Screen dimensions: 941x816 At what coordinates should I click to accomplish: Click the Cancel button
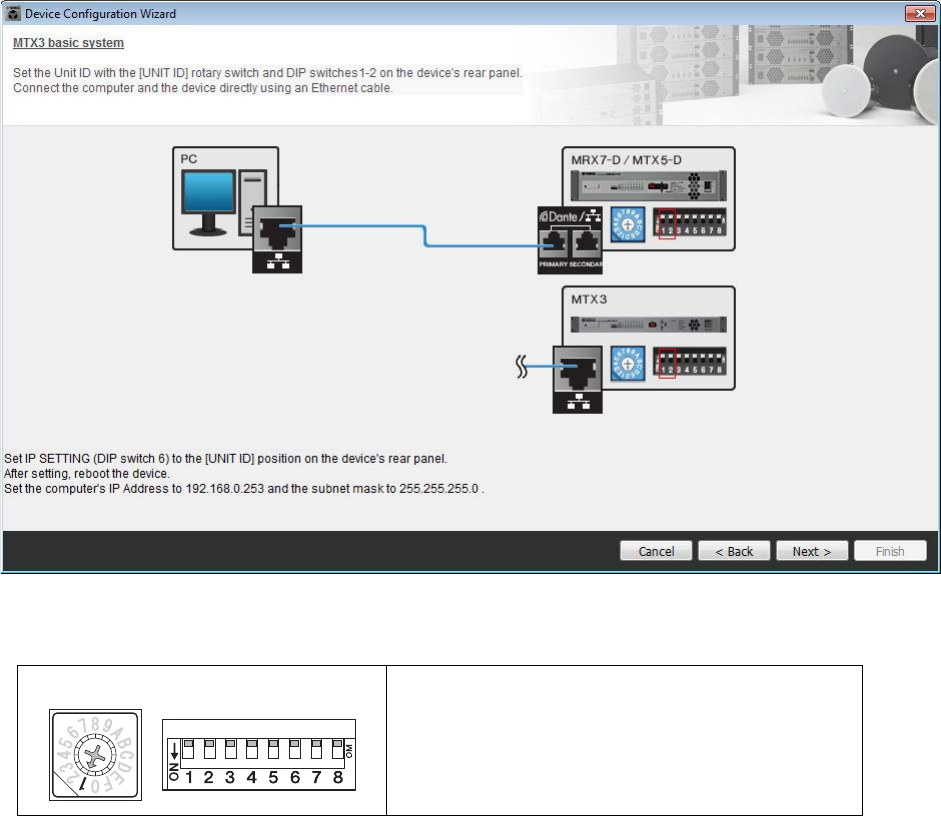[x=656, y=551]
